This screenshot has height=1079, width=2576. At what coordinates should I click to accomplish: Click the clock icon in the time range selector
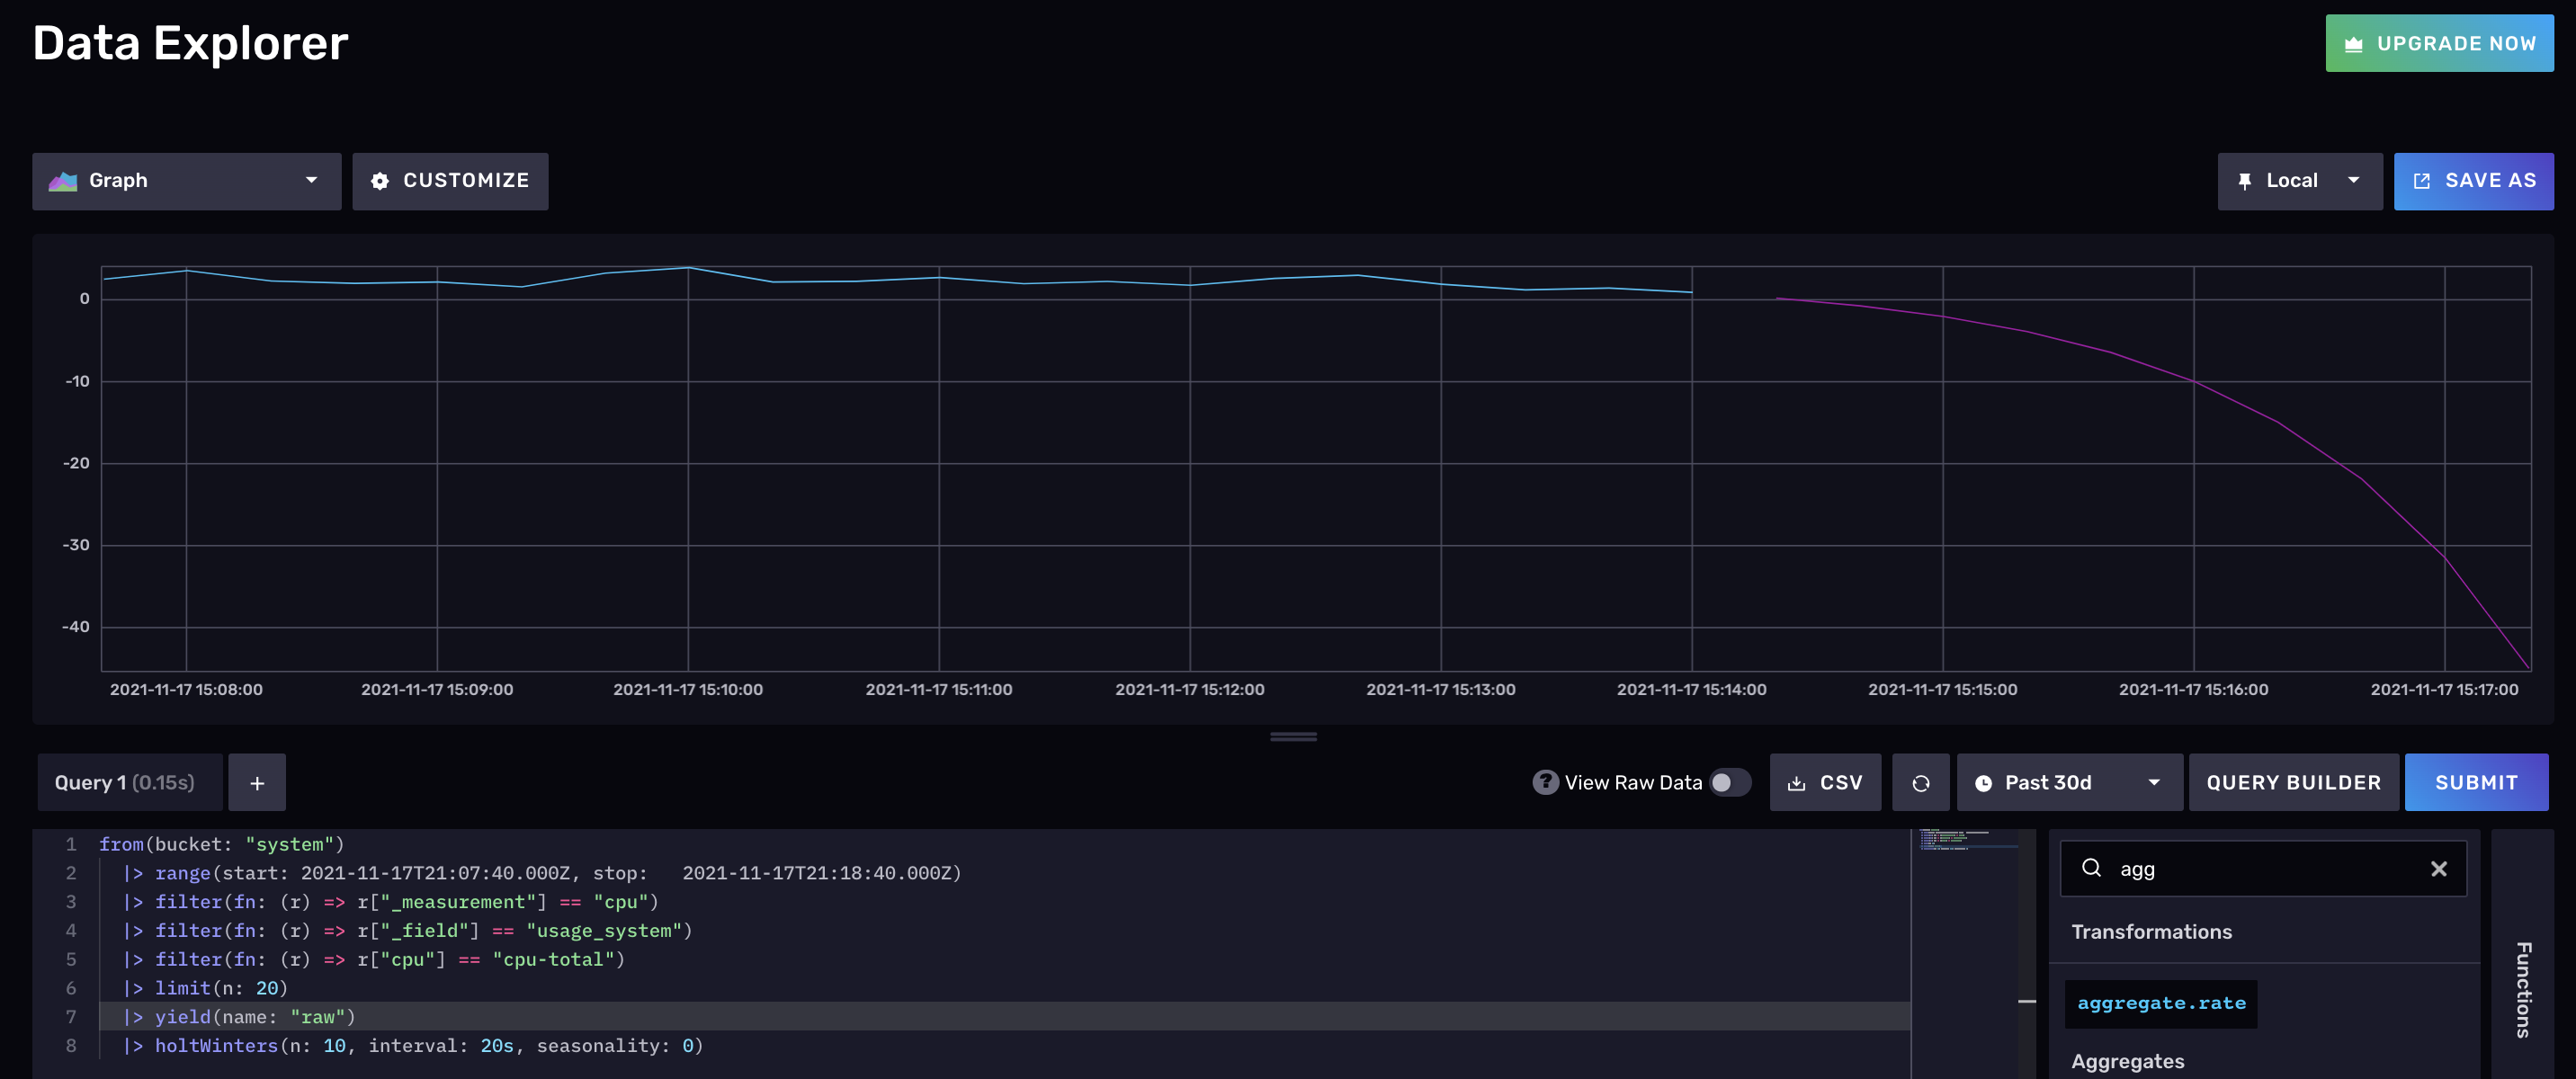coord(1984,783)
